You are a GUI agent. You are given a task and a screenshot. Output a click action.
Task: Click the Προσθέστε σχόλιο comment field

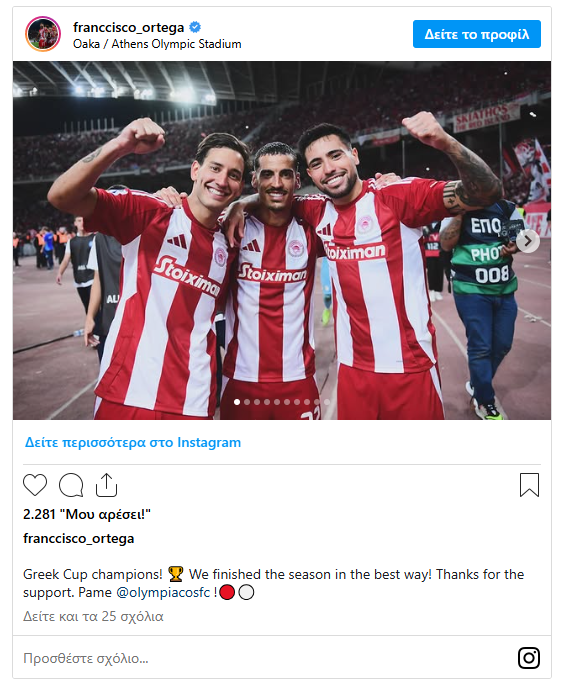[264, 658]
